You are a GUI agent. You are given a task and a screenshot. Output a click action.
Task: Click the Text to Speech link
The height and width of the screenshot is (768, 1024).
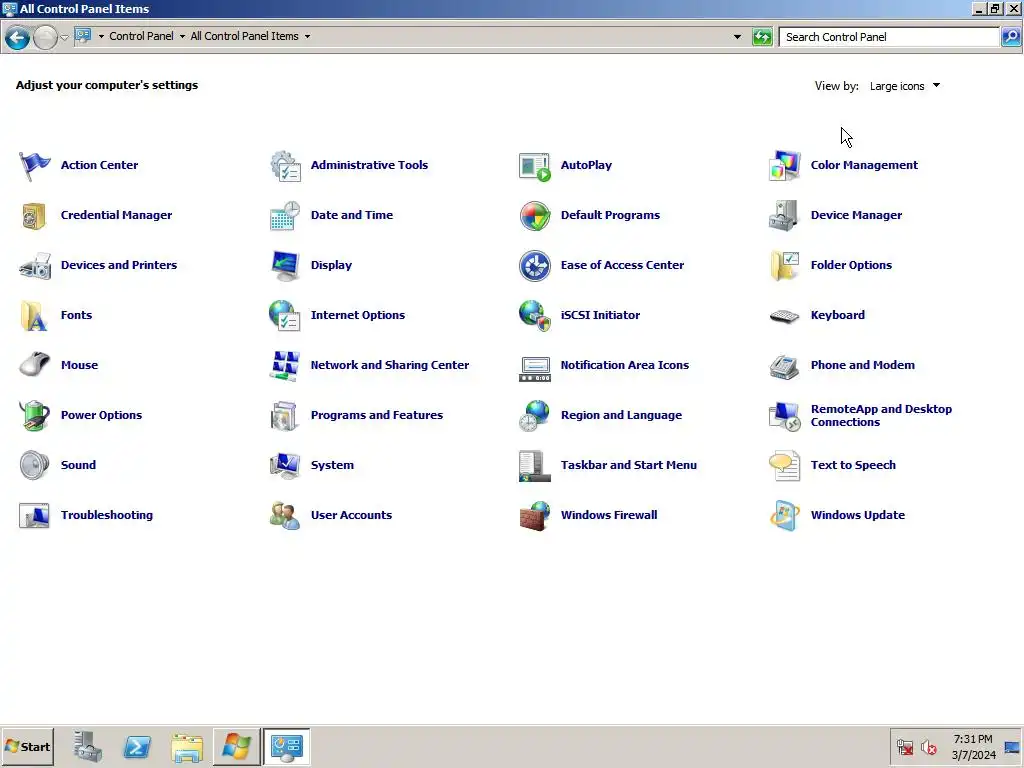[853, 465]
